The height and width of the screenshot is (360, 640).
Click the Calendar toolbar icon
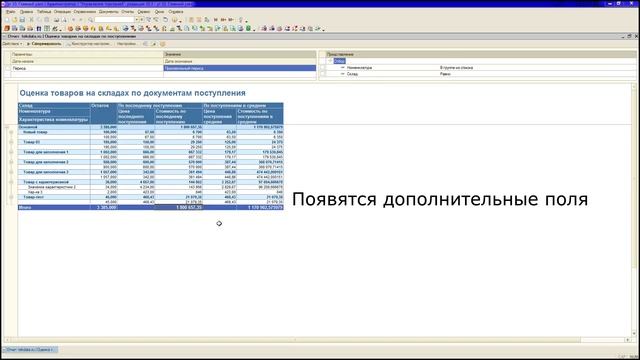click(x=199, y=20)
